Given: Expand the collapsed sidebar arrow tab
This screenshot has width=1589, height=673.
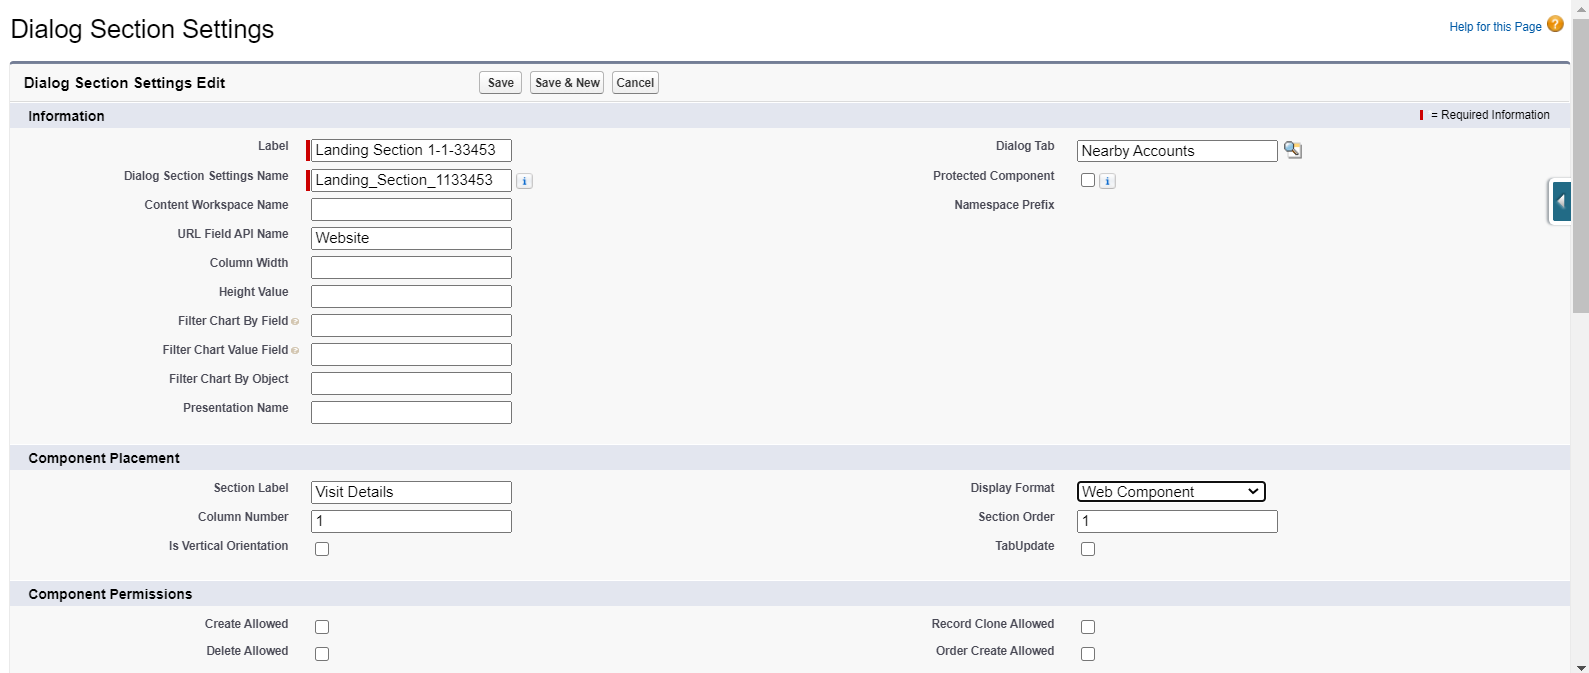Looking at the screenshot, I should point(1560,202).
